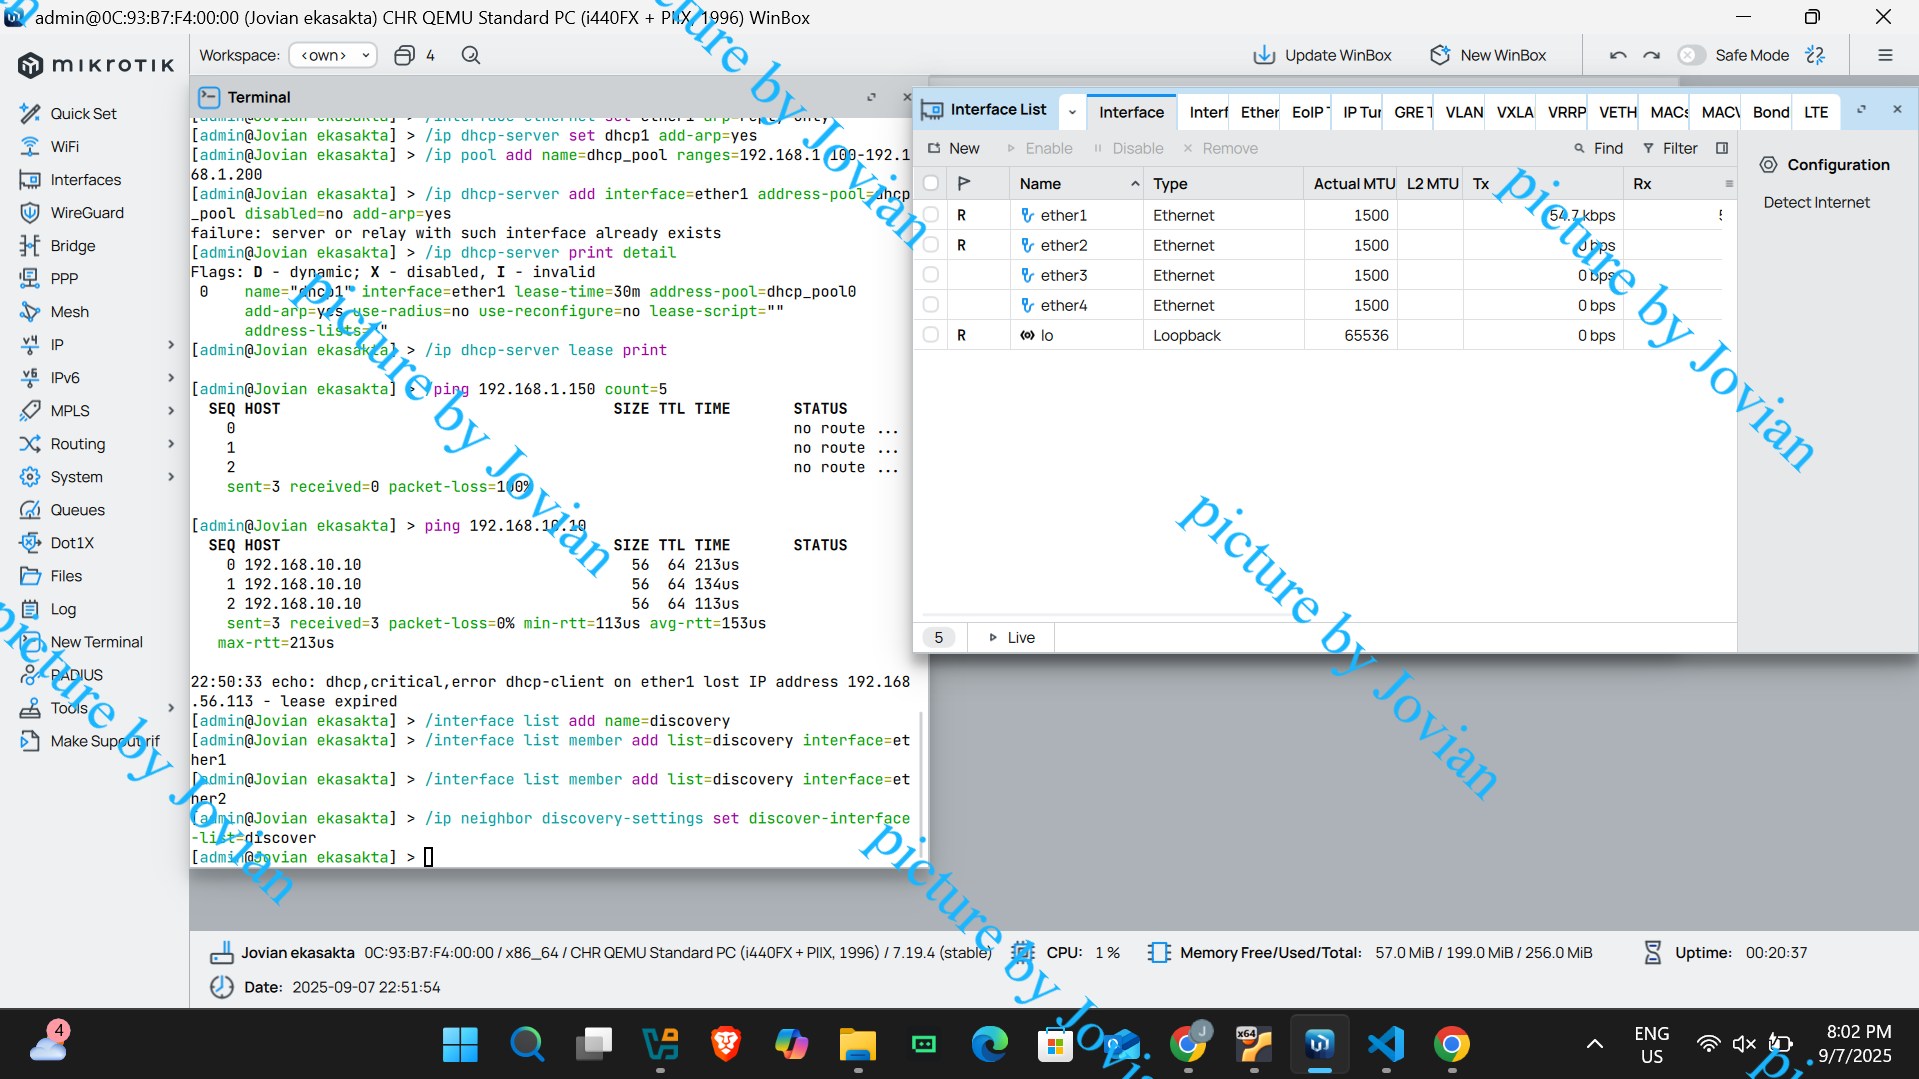Toggle Live update button
Image resolution: width=1919 pixels, height=1079 pixels.
pos(1011,638)
